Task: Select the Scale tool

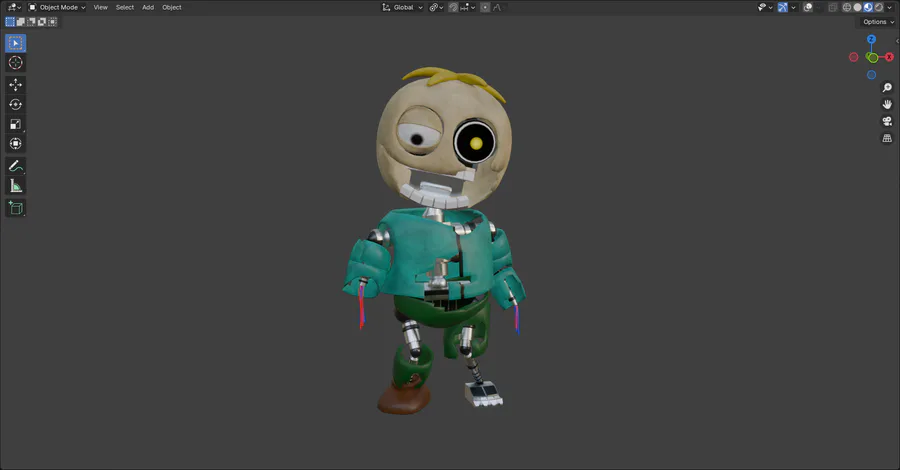Action: tap(15, 124)
